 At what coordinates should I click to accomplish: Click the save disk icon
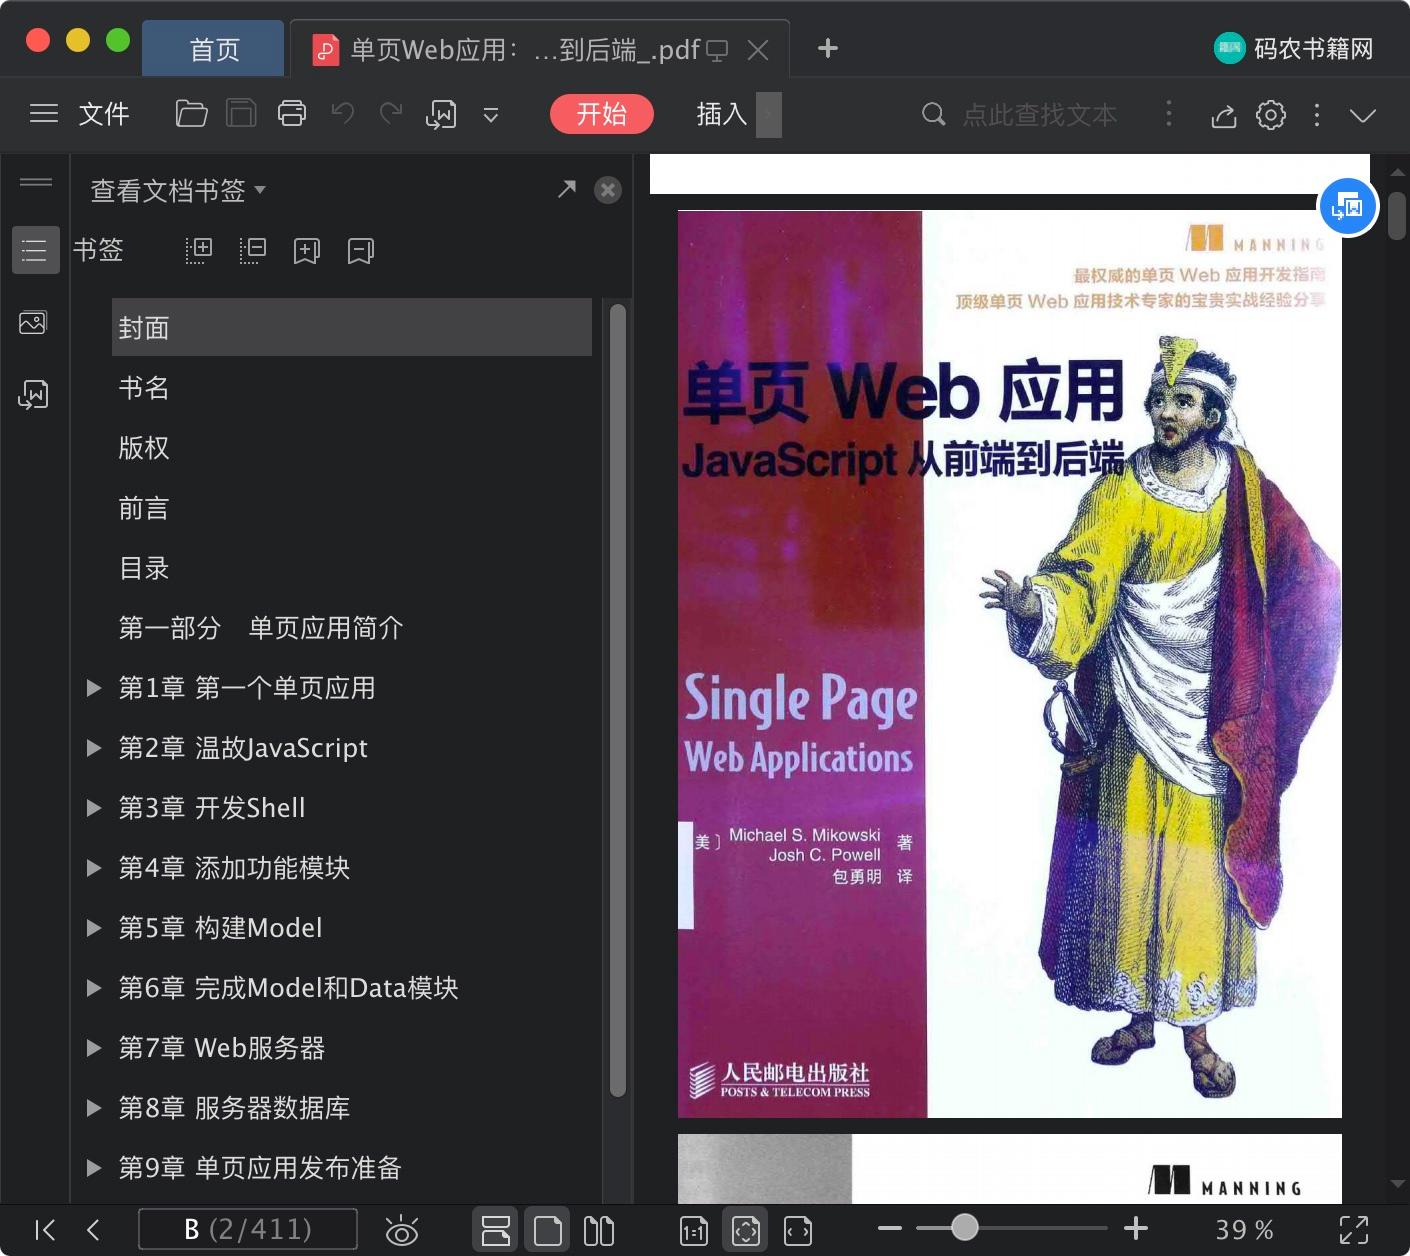coord(241,114)
